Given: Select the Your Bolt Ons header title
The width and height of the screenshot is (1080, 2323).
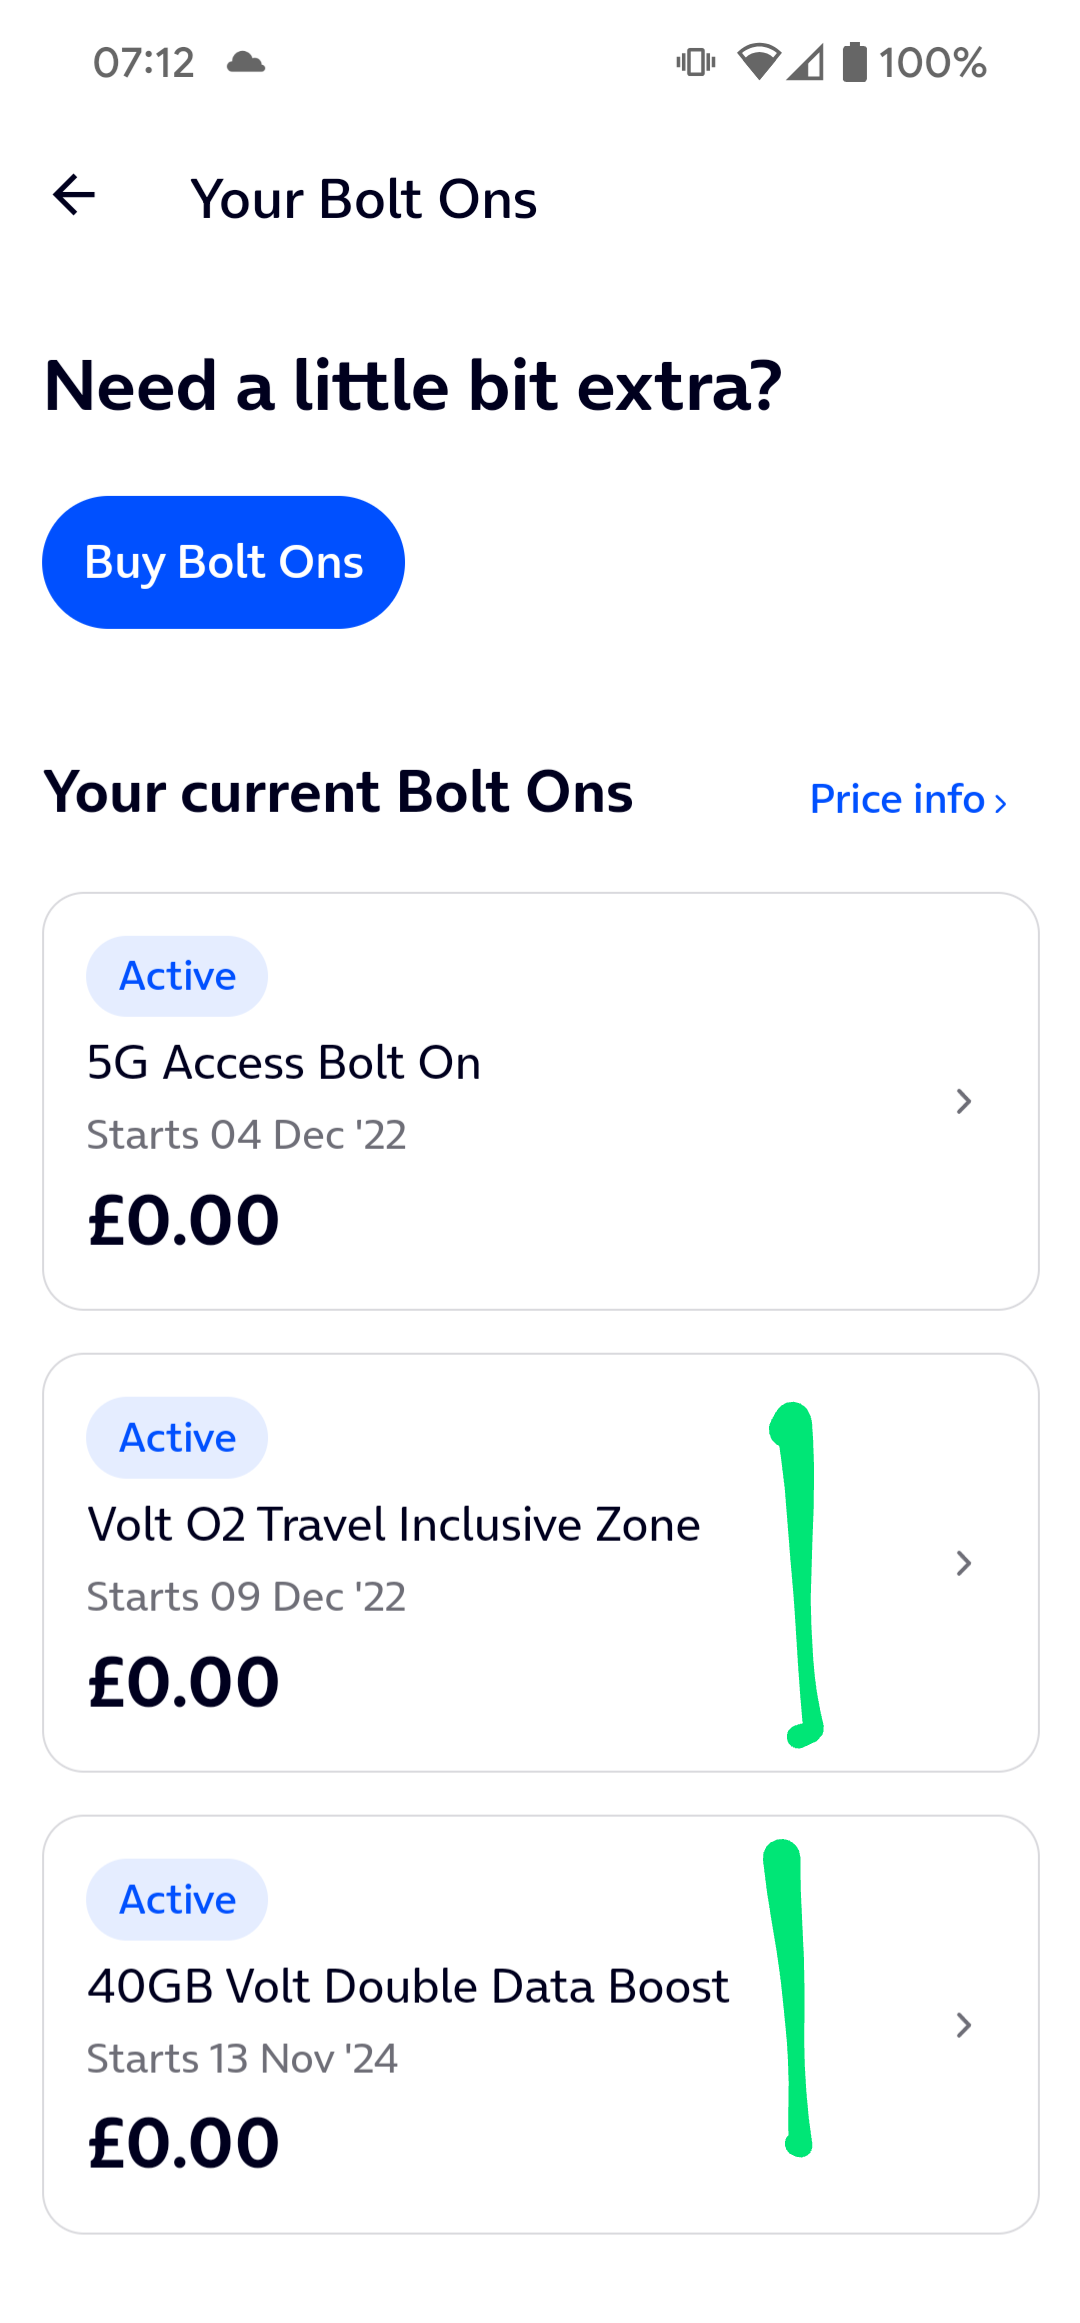Looking at the screenshot, I should (x=364, y=197).
